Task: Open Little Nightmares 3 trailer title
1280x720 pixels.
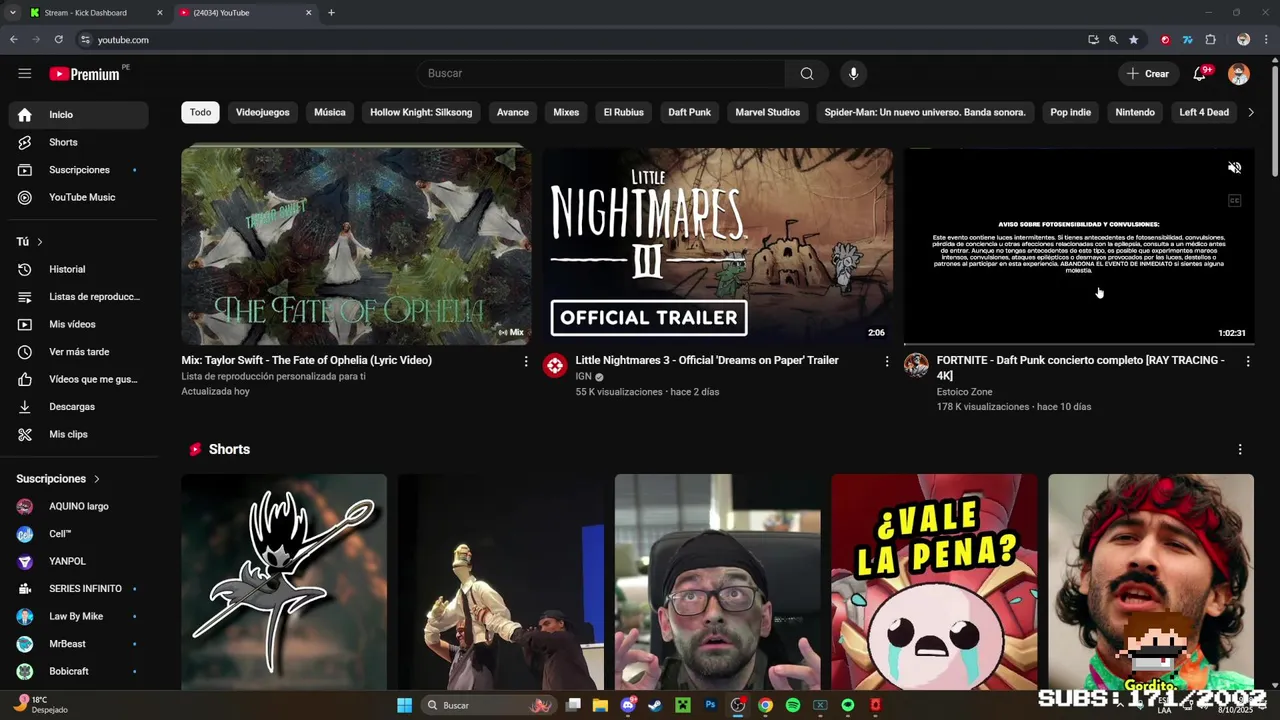Action: pyautogui.click(x=707, y=360)
